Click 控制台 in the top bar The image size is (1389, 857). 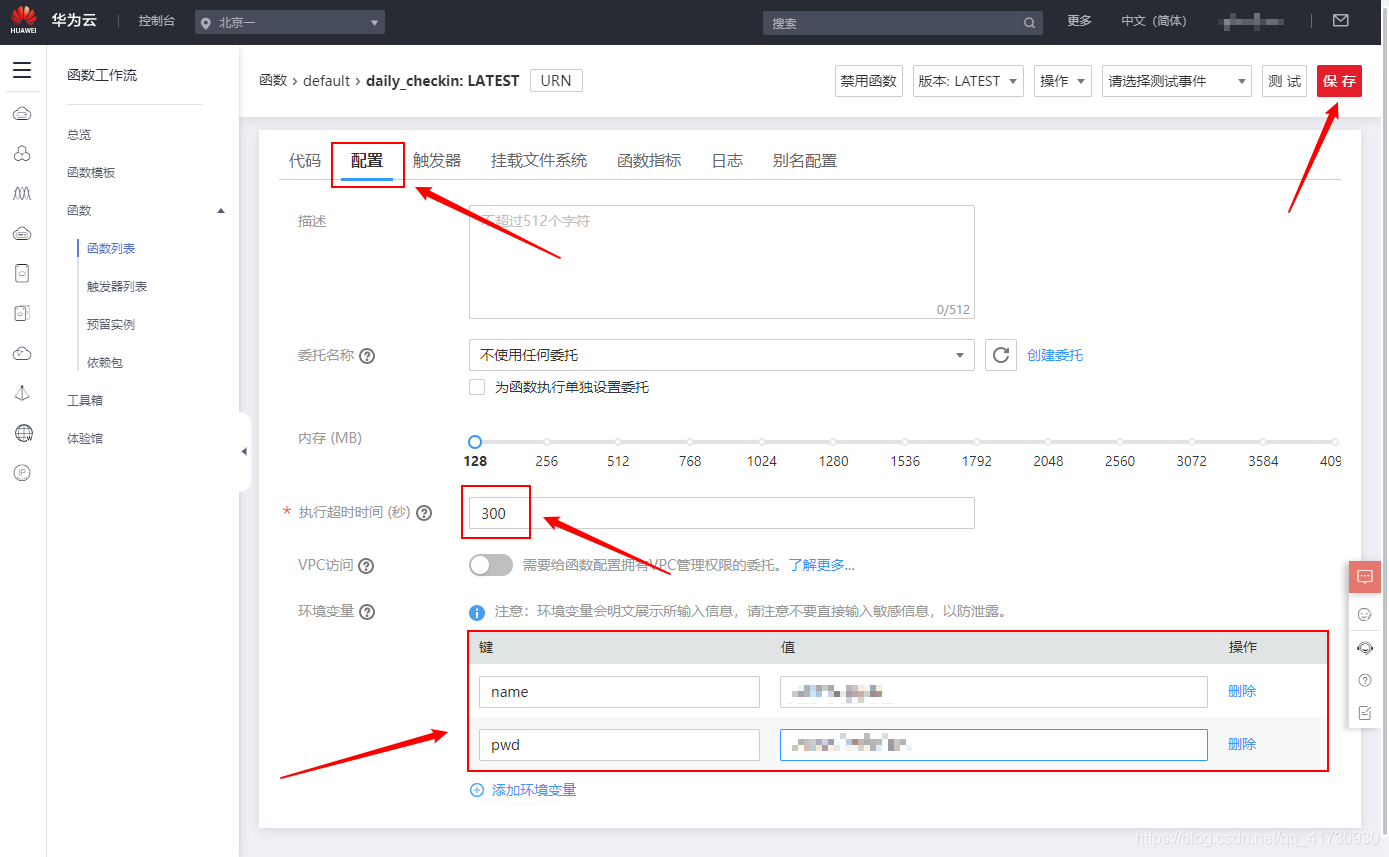coord(157,21)
